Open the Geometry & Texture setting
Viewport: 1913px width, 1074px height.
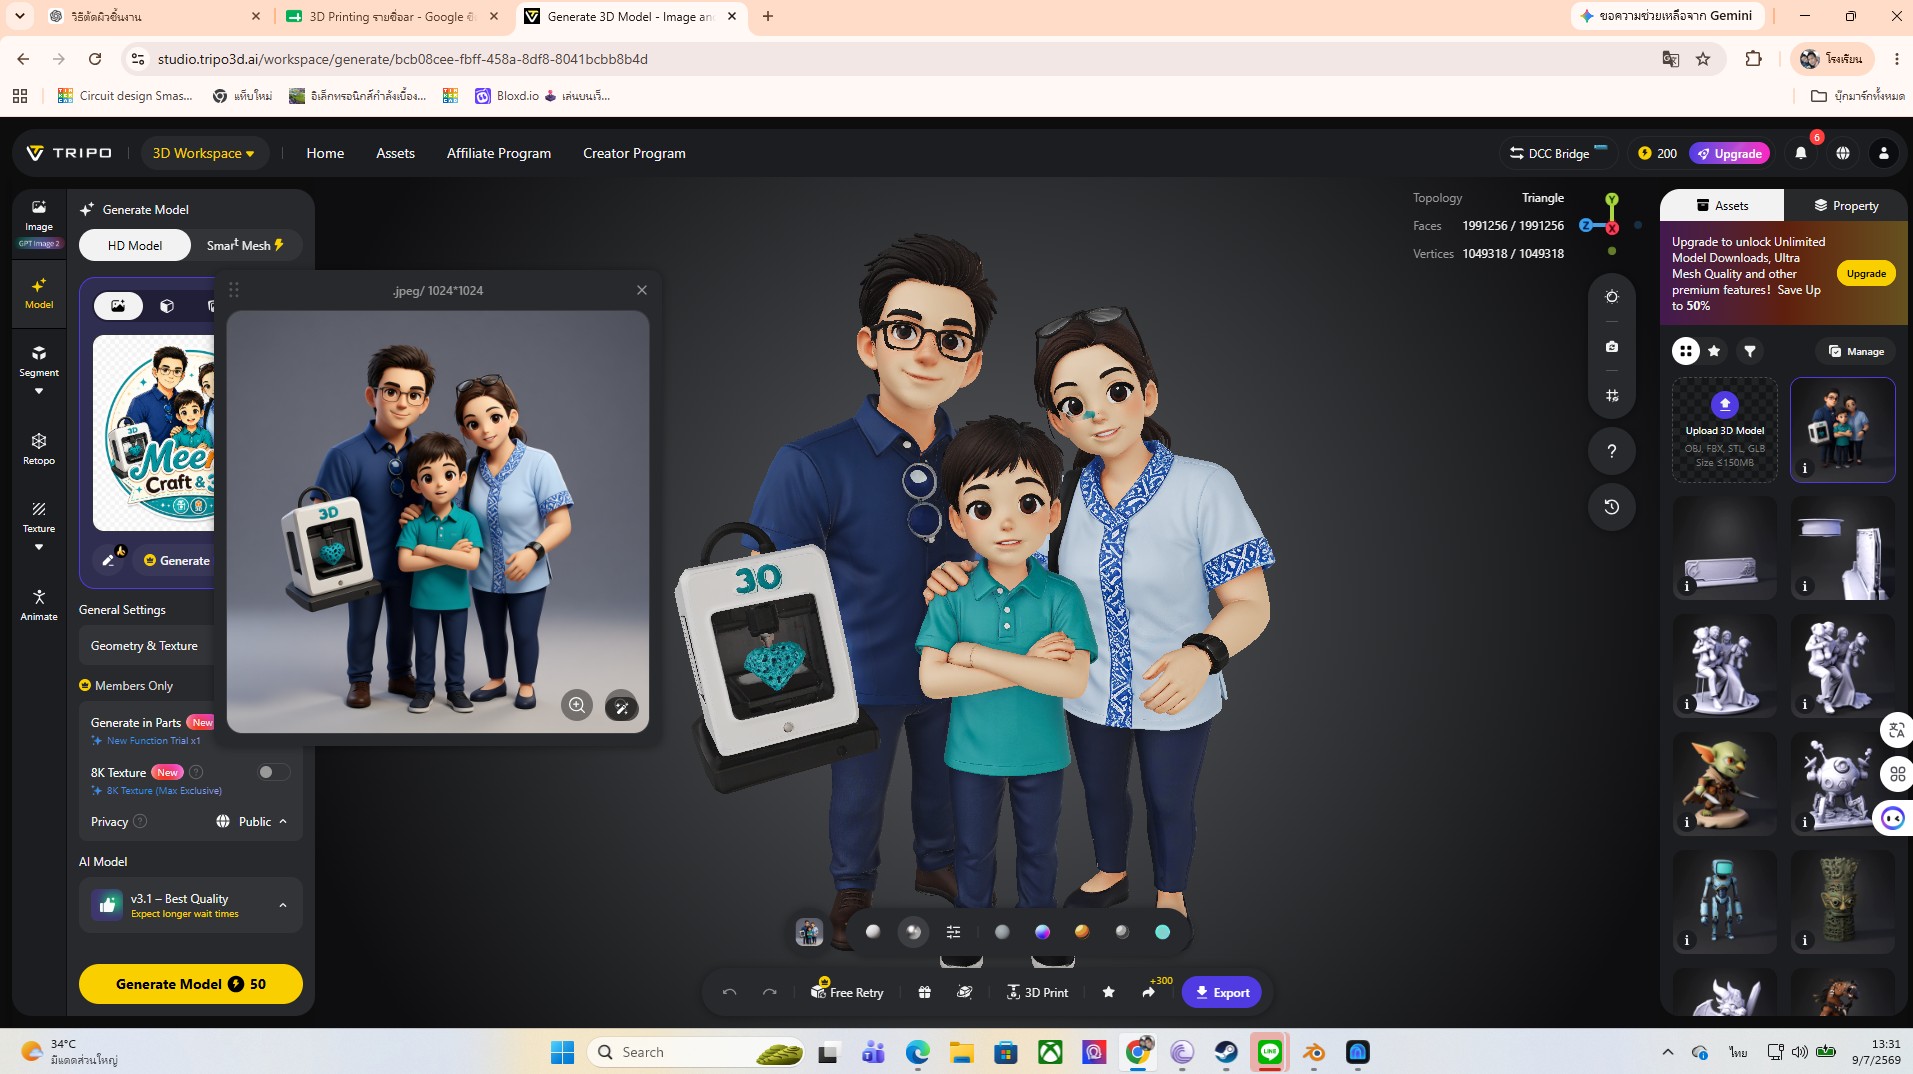(147, 646)
